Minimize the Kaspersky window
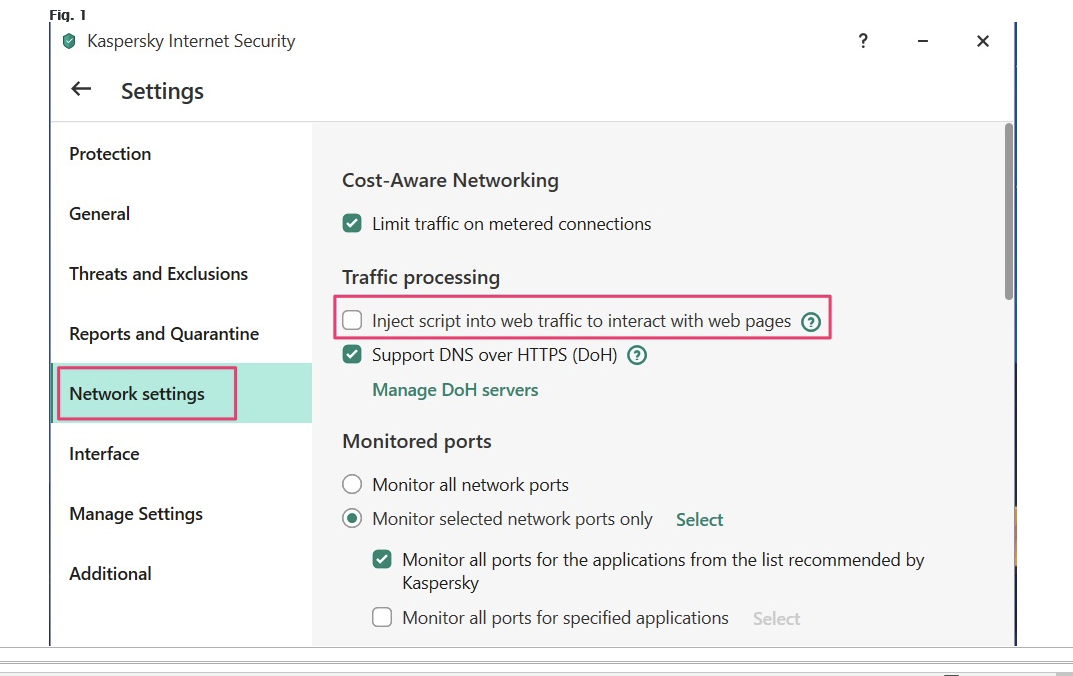Image resolution: width=1073 pixels, height=676 pixels. 923,41
